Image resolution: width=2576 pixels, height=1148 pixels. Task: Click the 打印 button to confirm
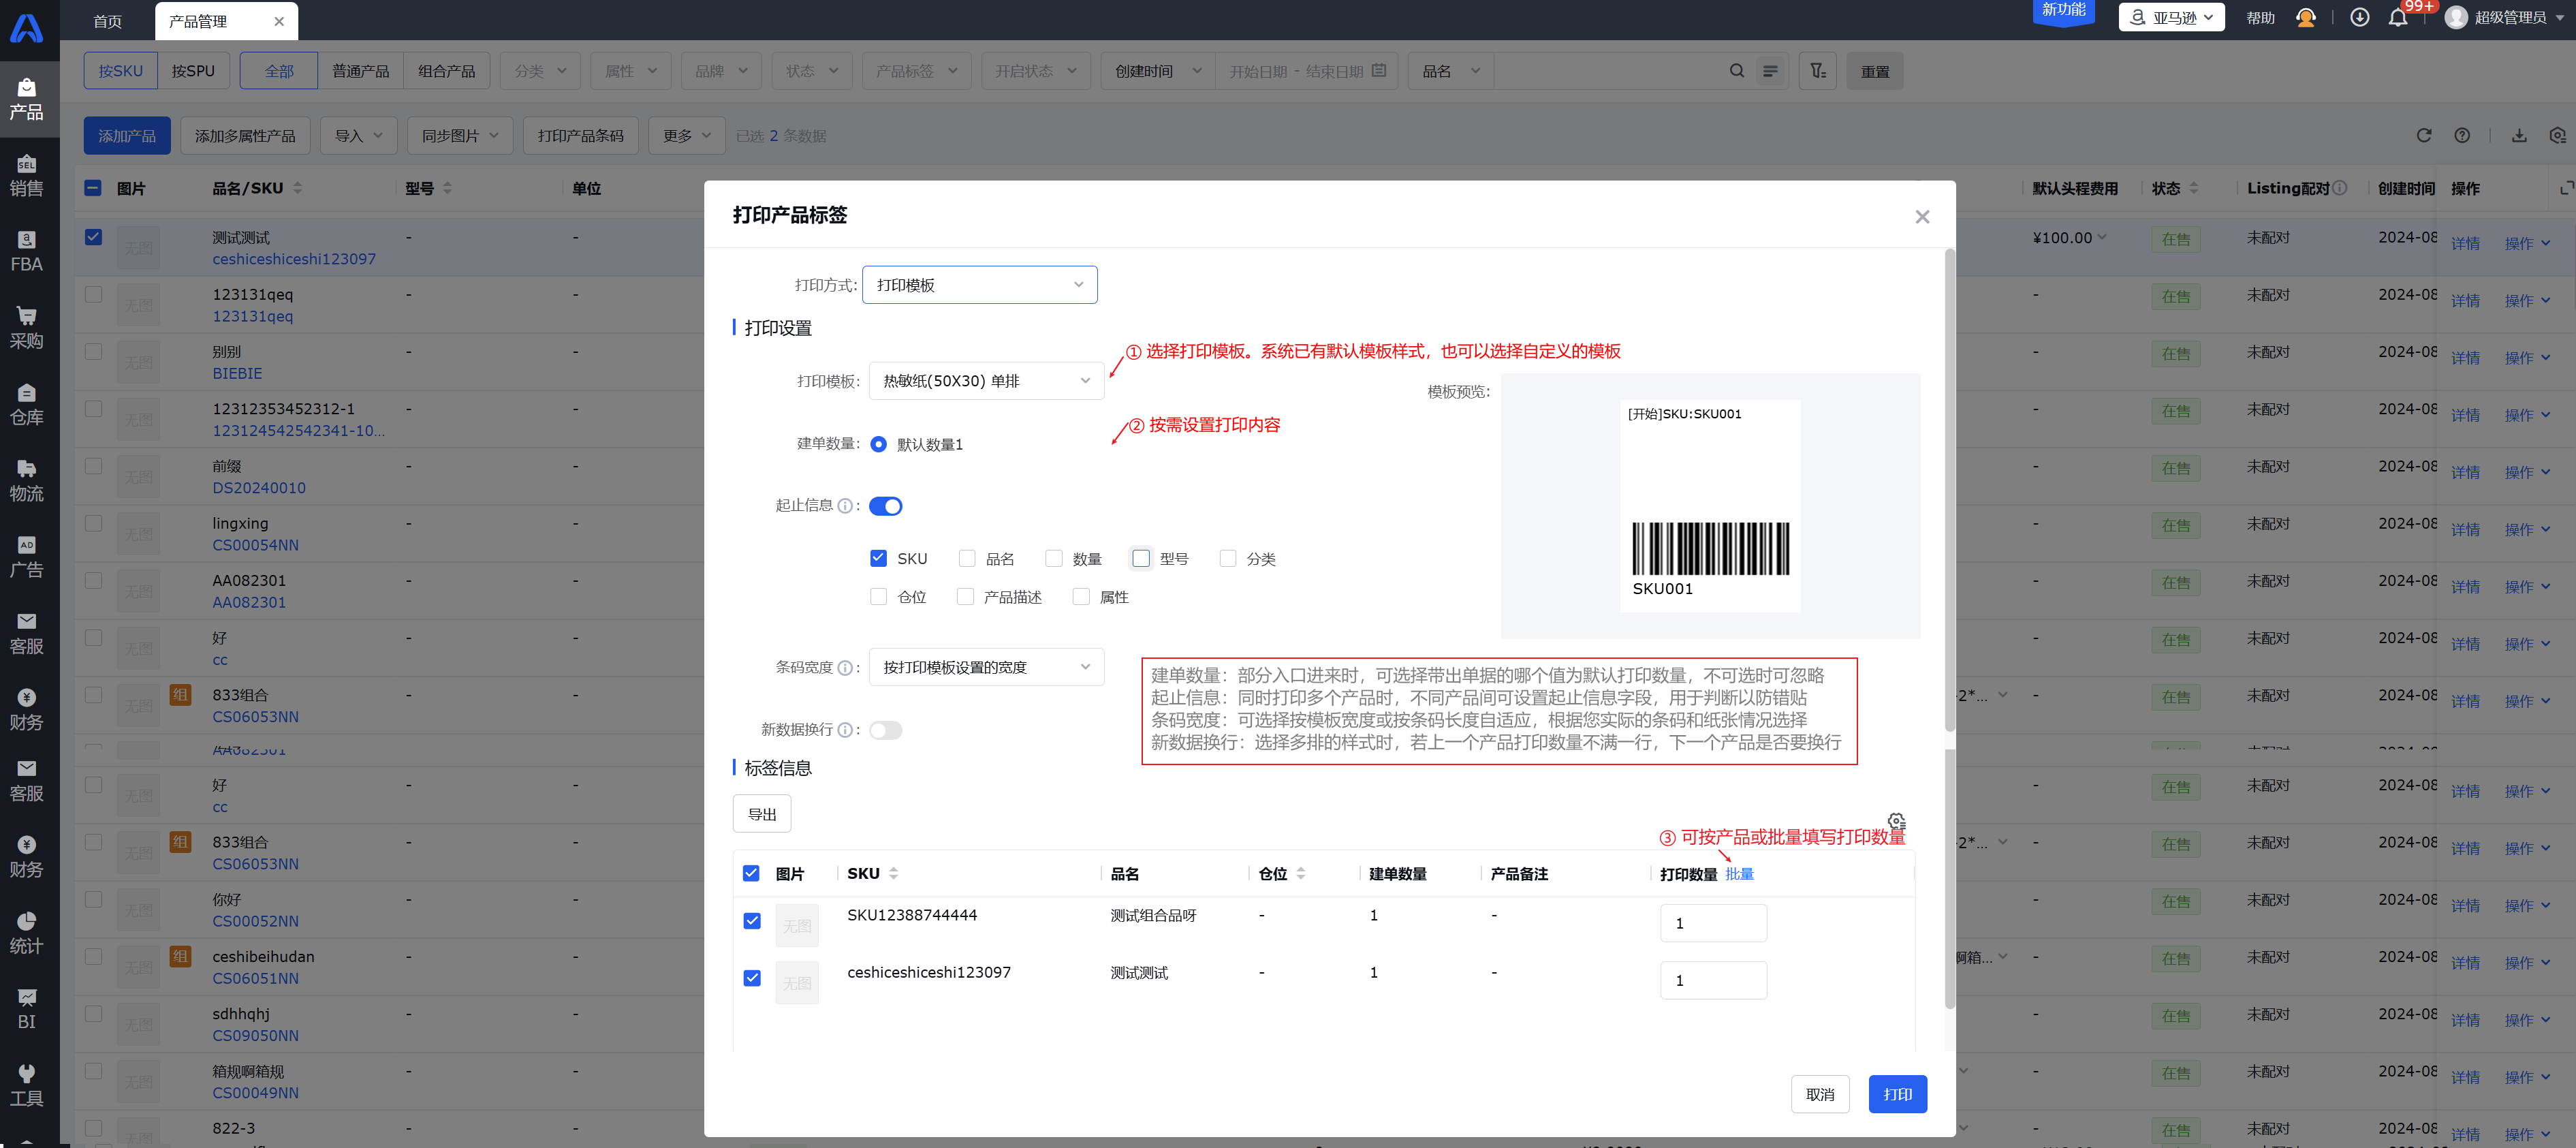pos(1898,1093)
